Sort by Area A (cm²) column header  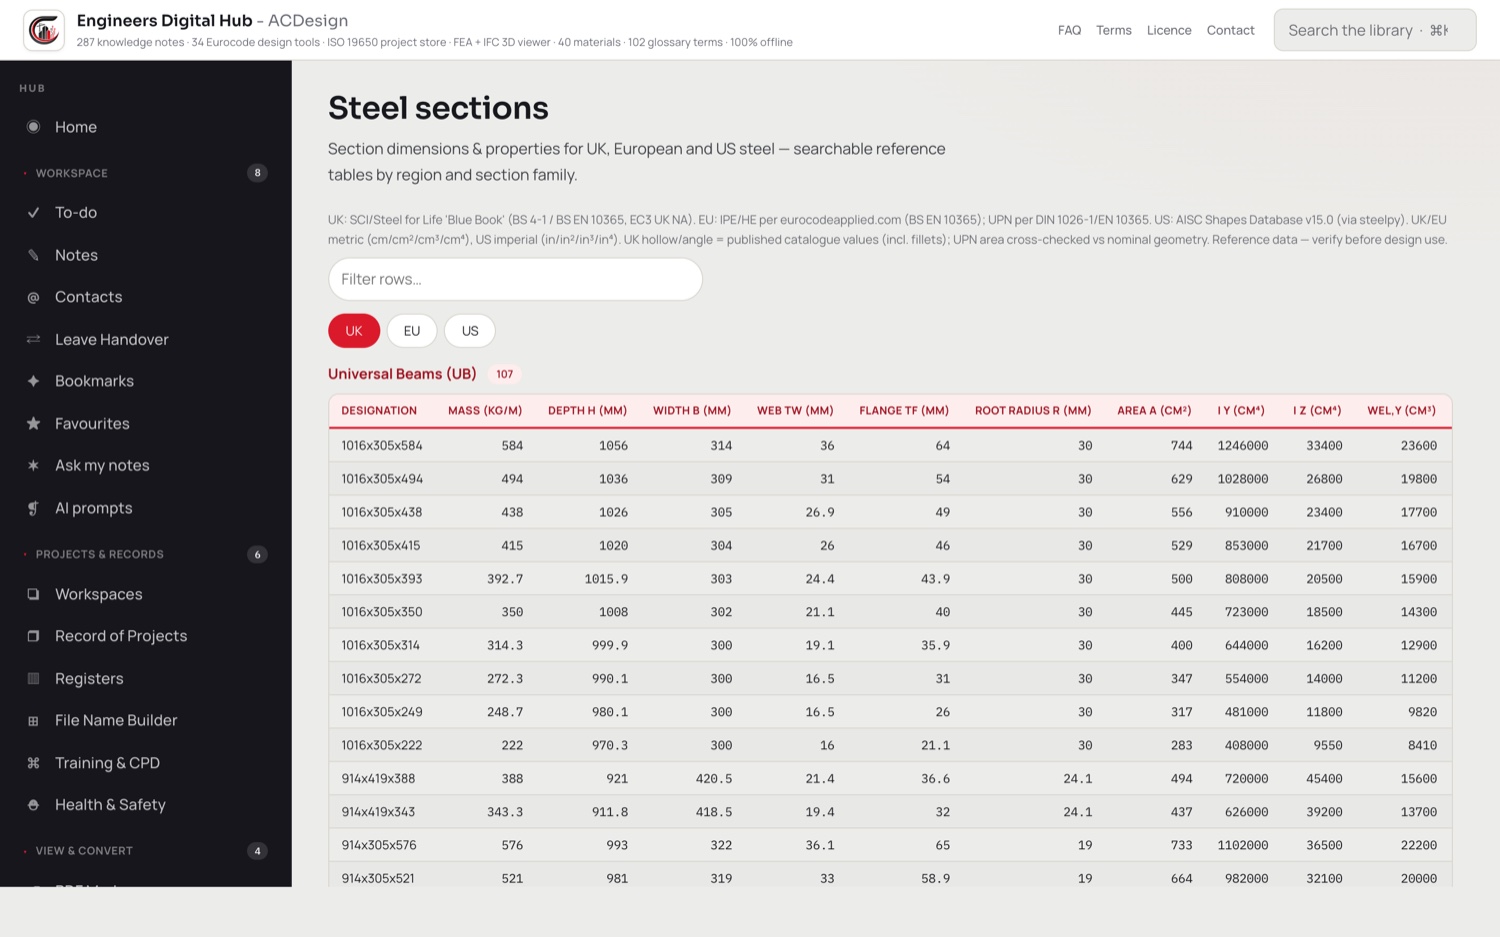tap(1154, 410)
